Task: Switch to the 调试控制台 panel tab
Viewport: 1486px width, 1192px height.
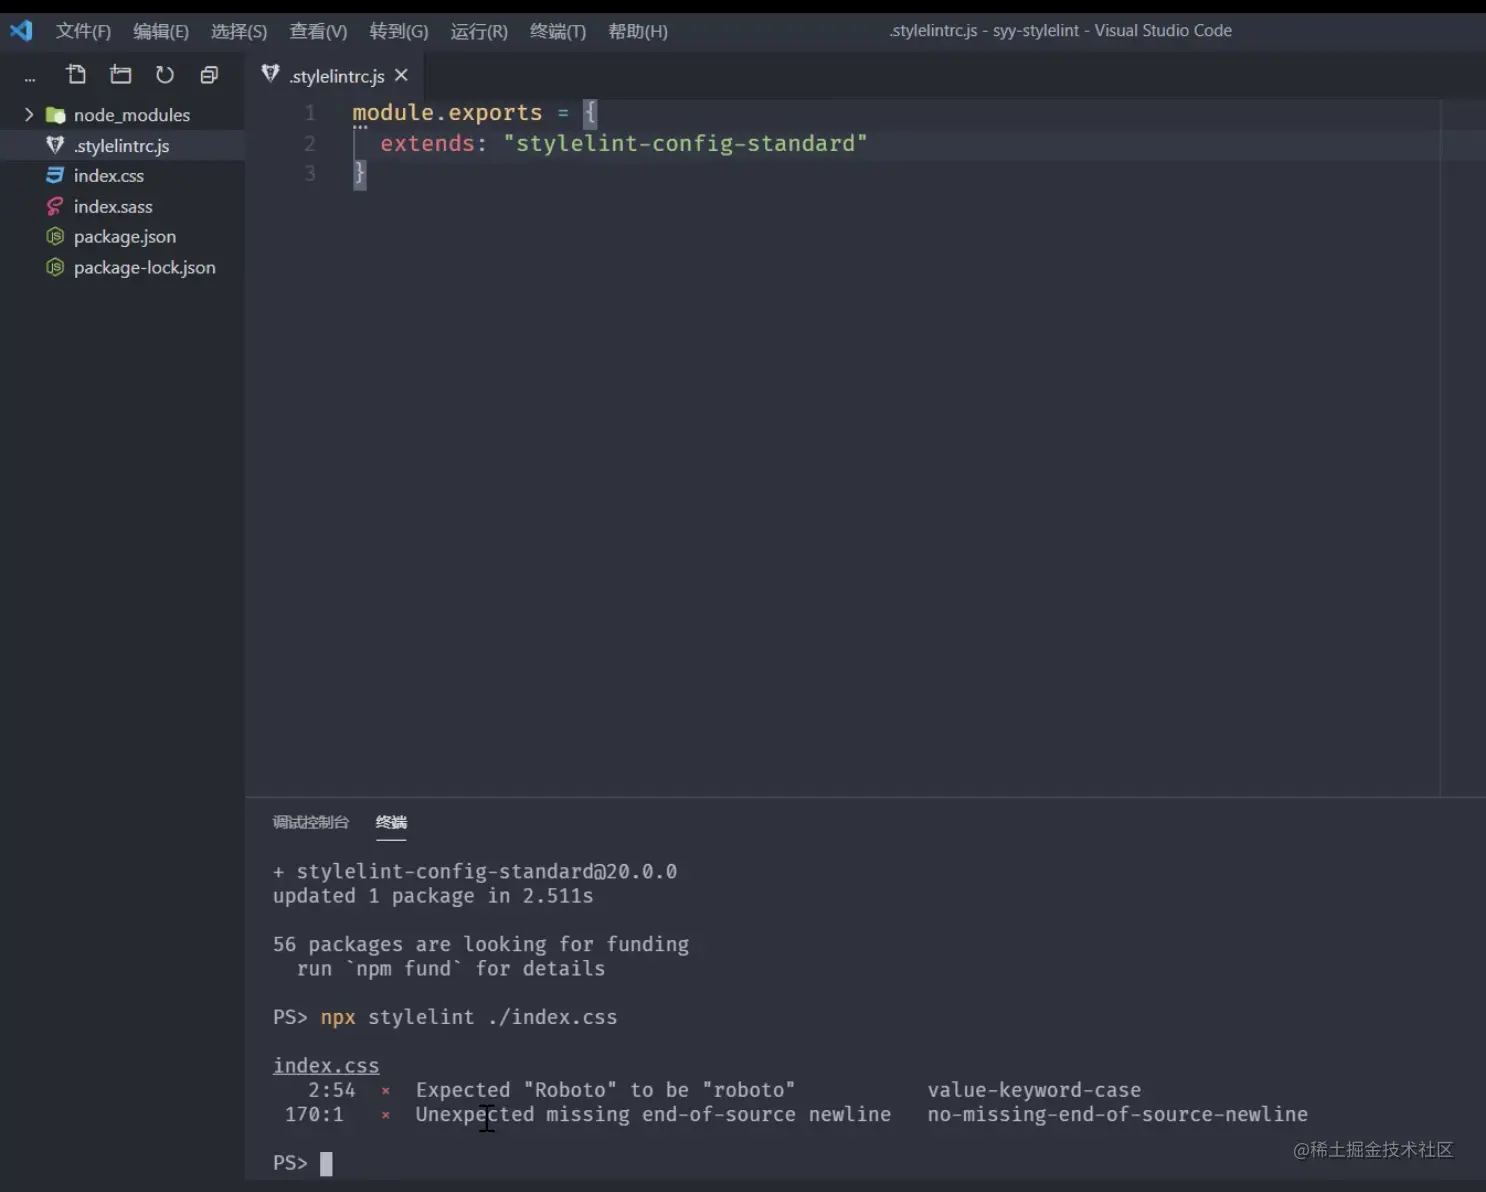Action: [x=311, y=822]
